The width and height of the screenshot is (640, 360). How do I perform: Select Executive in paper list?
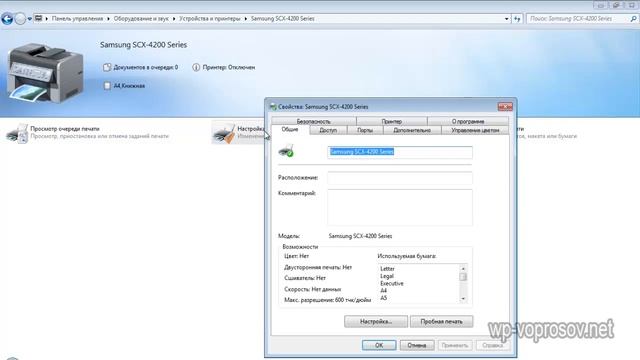point(392,284)
